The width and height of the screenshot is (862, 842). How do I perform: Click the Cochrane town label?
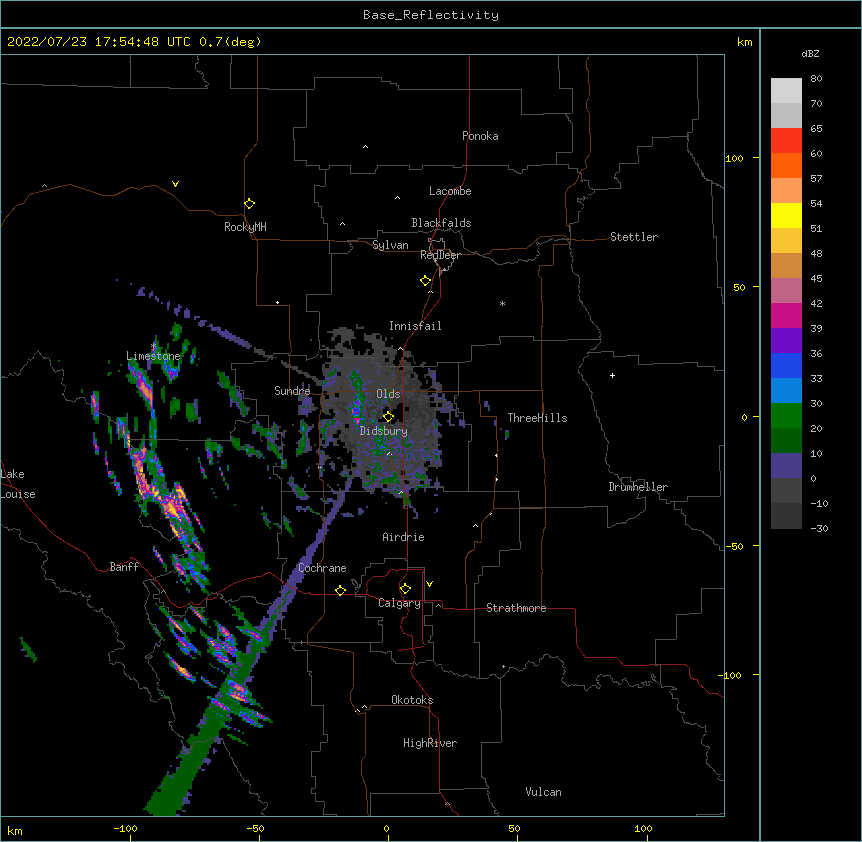(322, 568)
